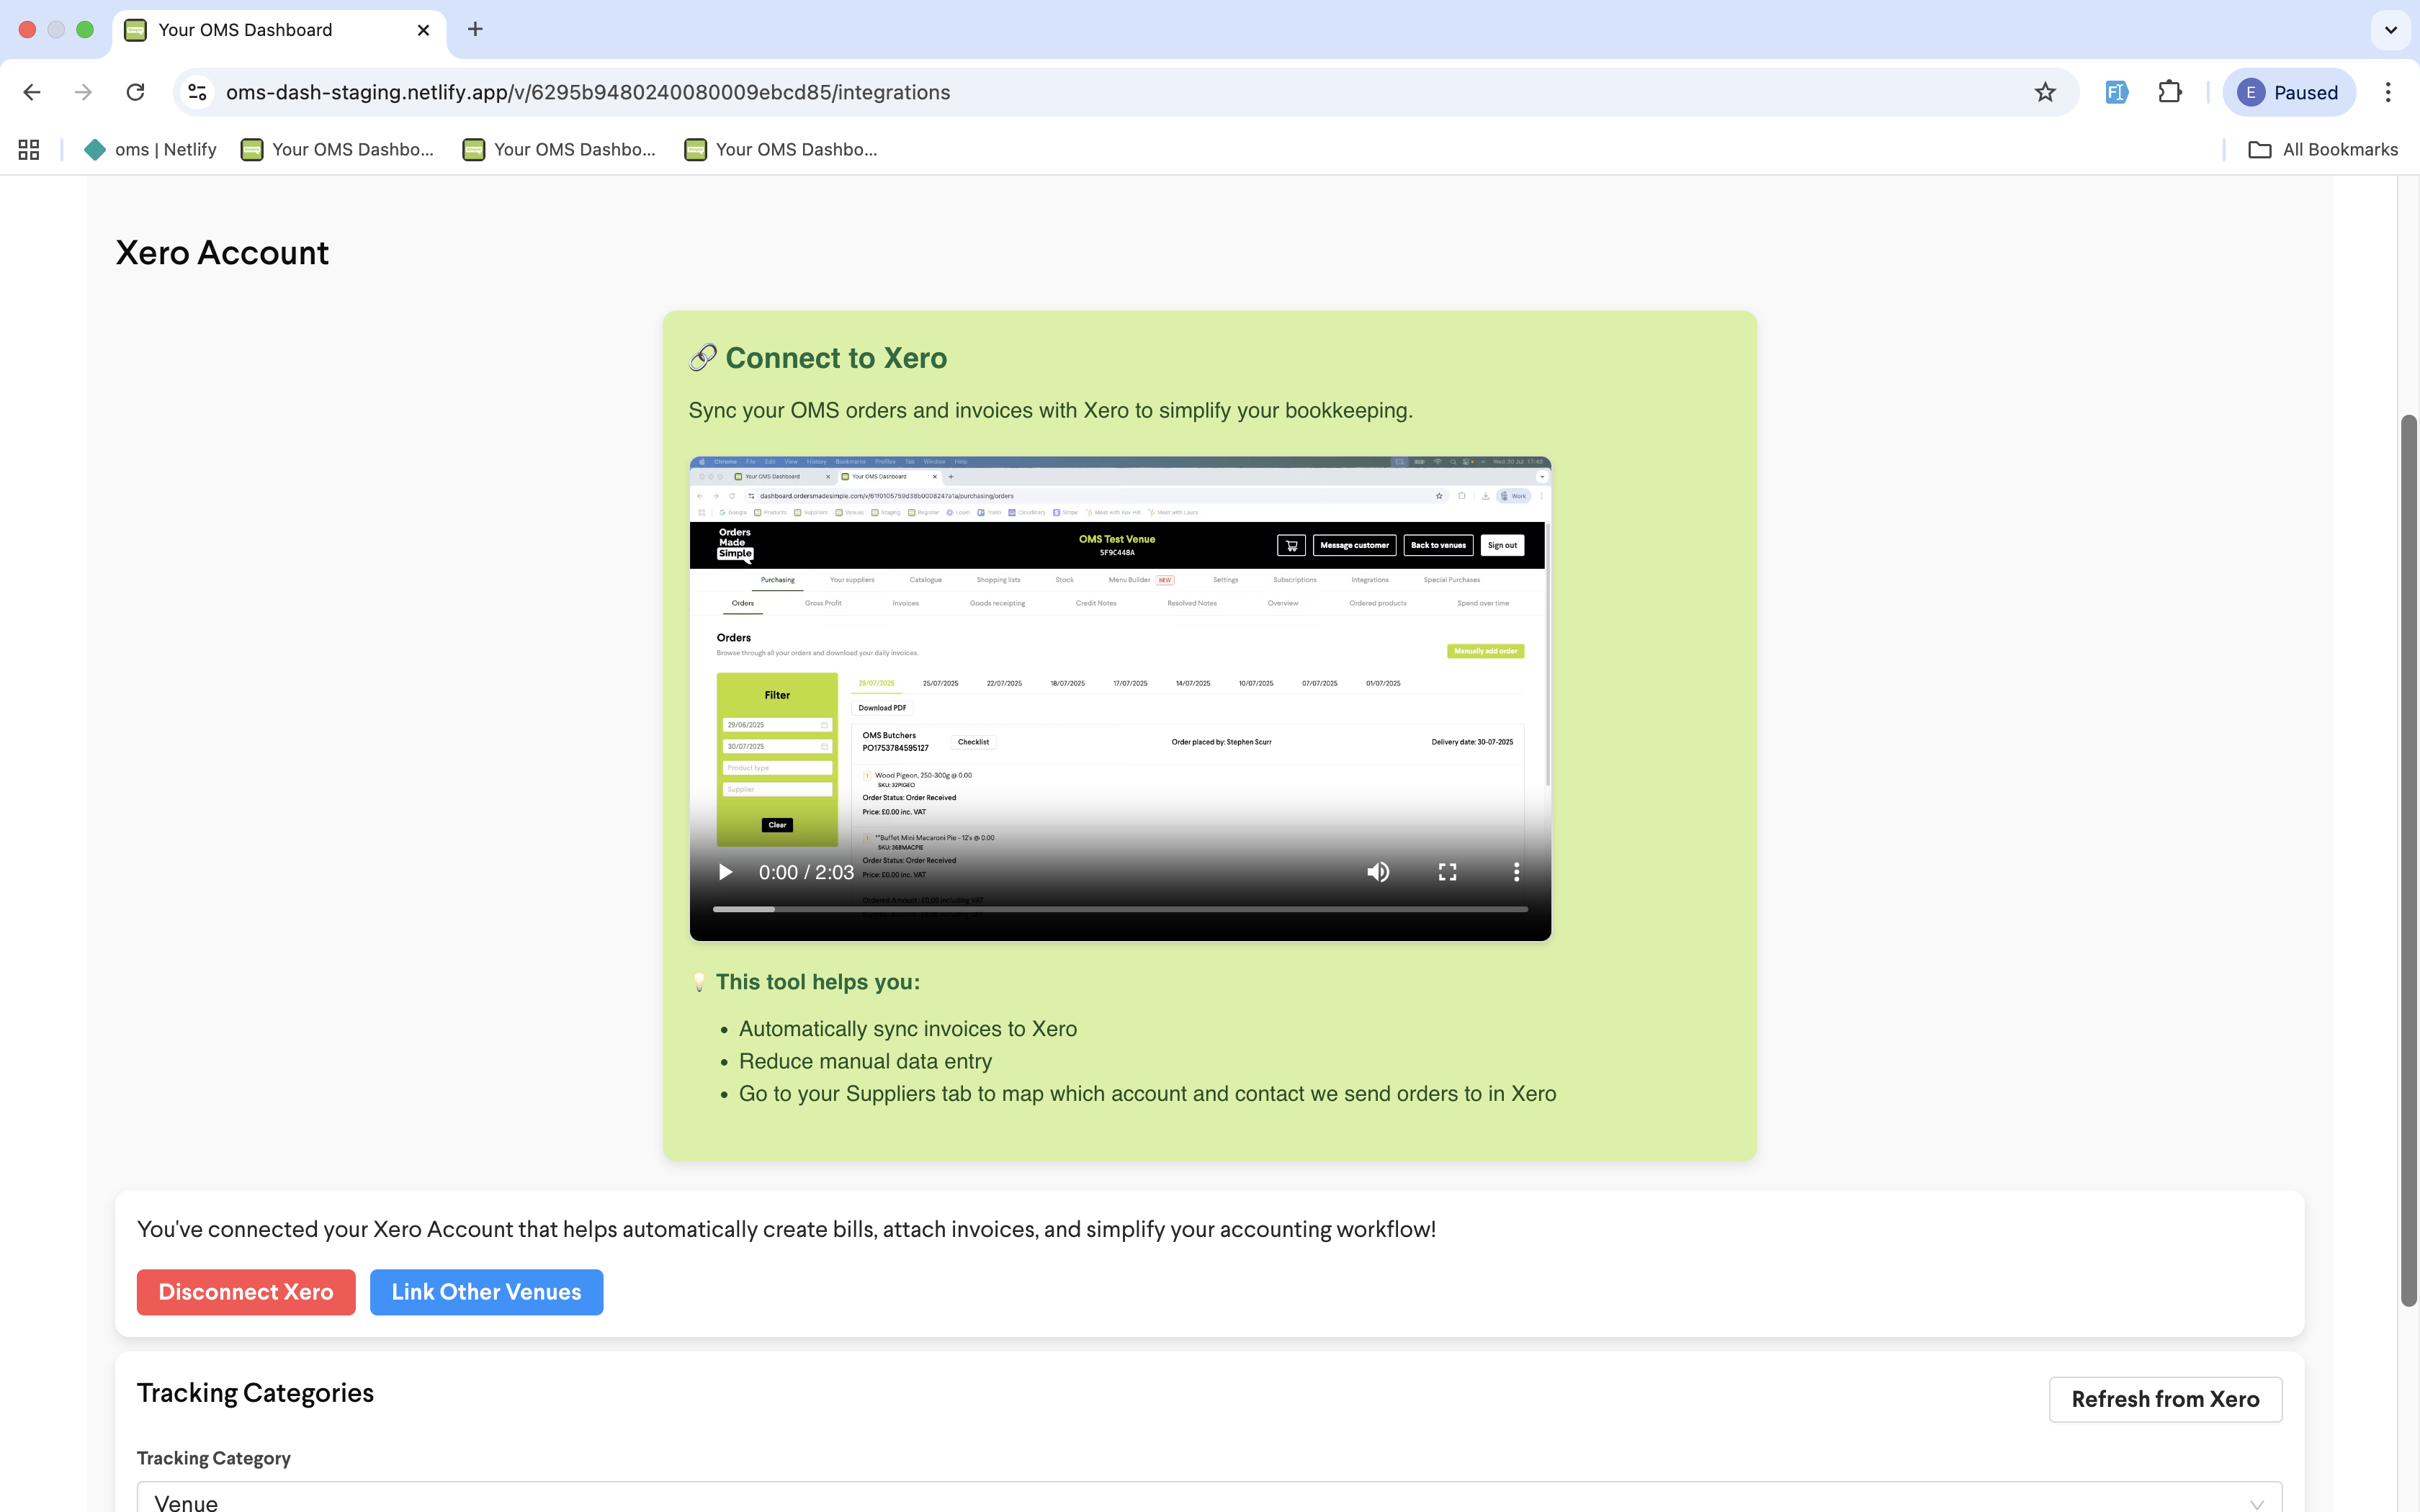This screenshot has height=1512, width=2420.
Task: Go back using the browser back arrow
Action: (32, 92)
